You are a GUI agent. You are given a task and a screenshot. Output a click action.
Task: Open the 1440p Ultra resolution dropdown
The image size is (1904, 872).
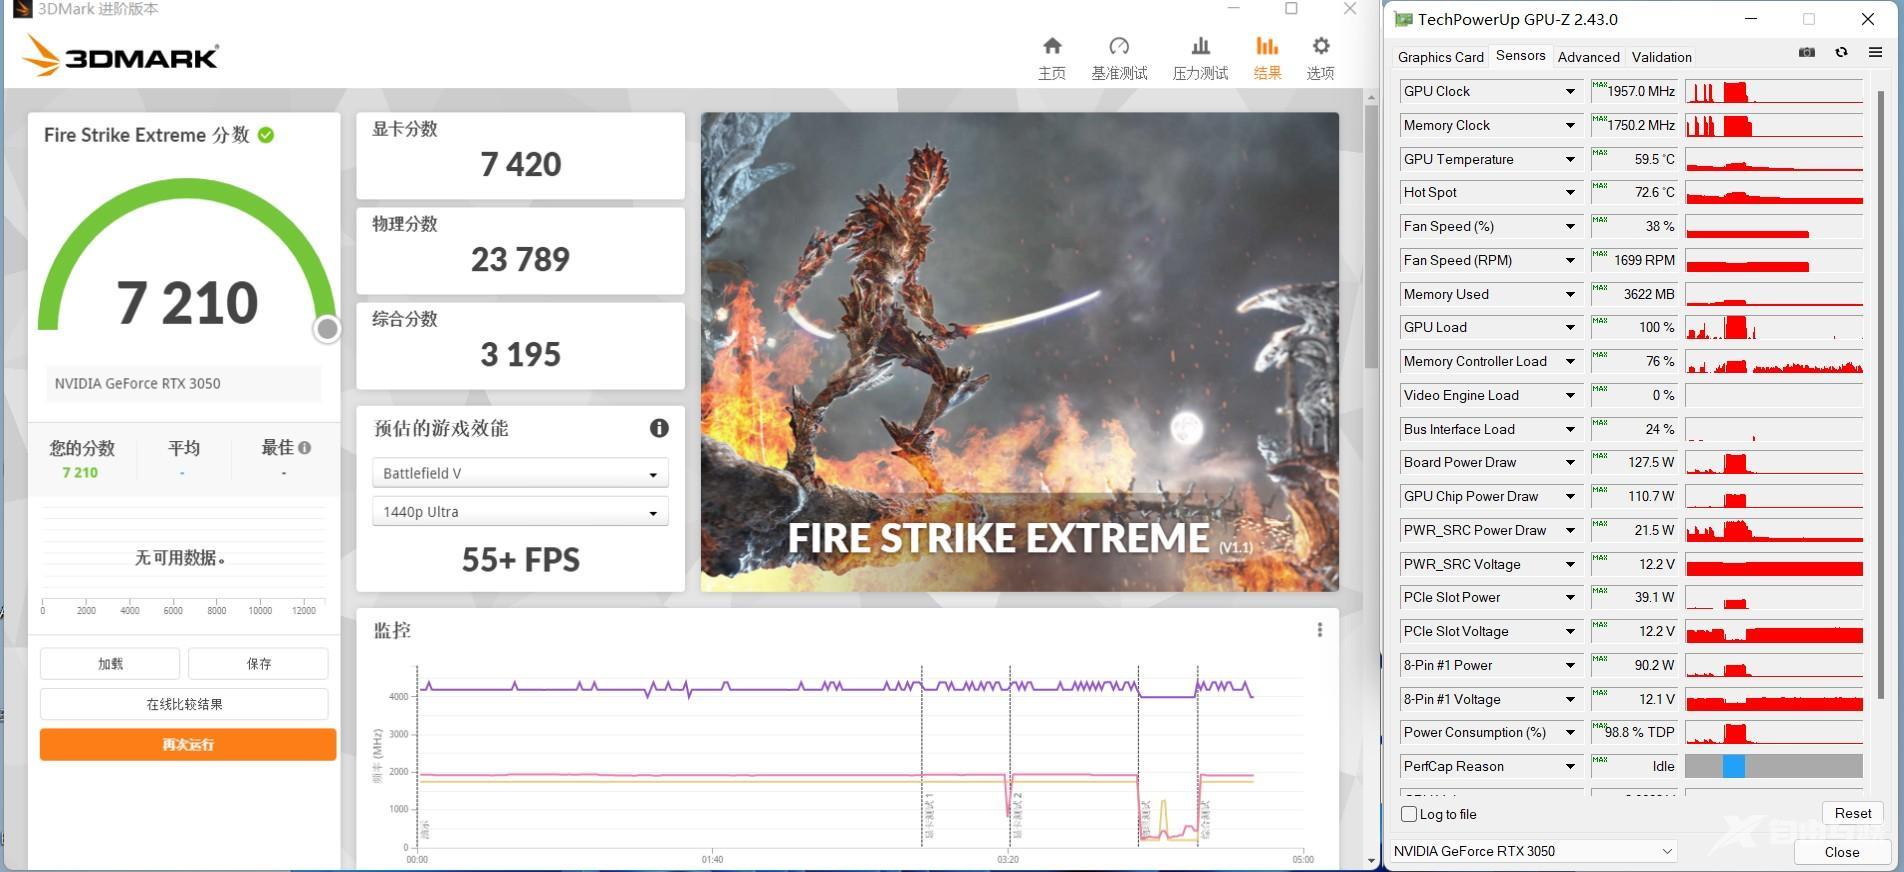[520, 512]
